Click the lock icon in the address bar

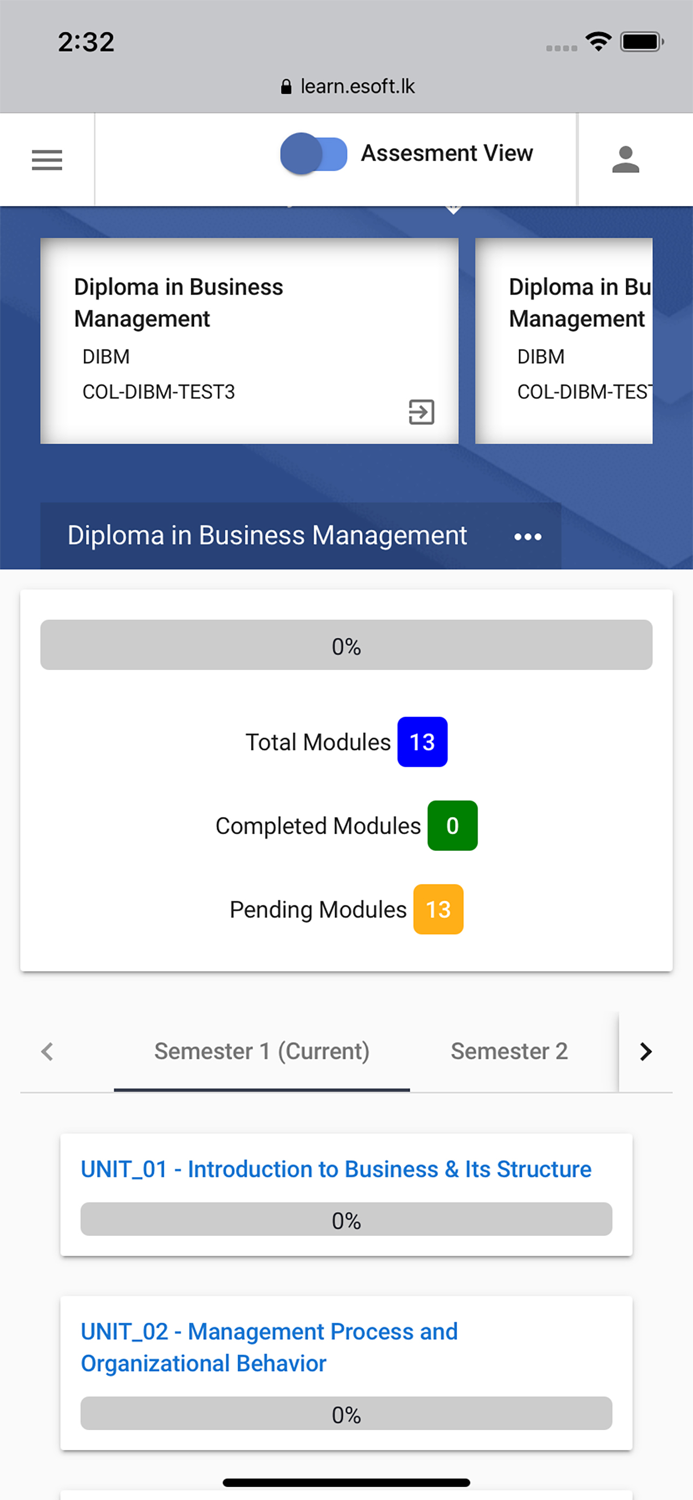click(287, 87)
